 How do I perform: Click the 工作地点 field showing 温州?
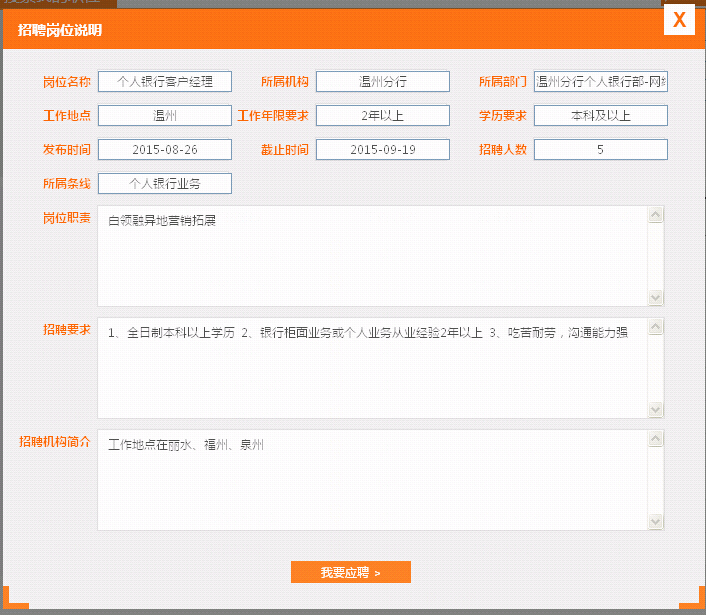(x=165, y=116)
